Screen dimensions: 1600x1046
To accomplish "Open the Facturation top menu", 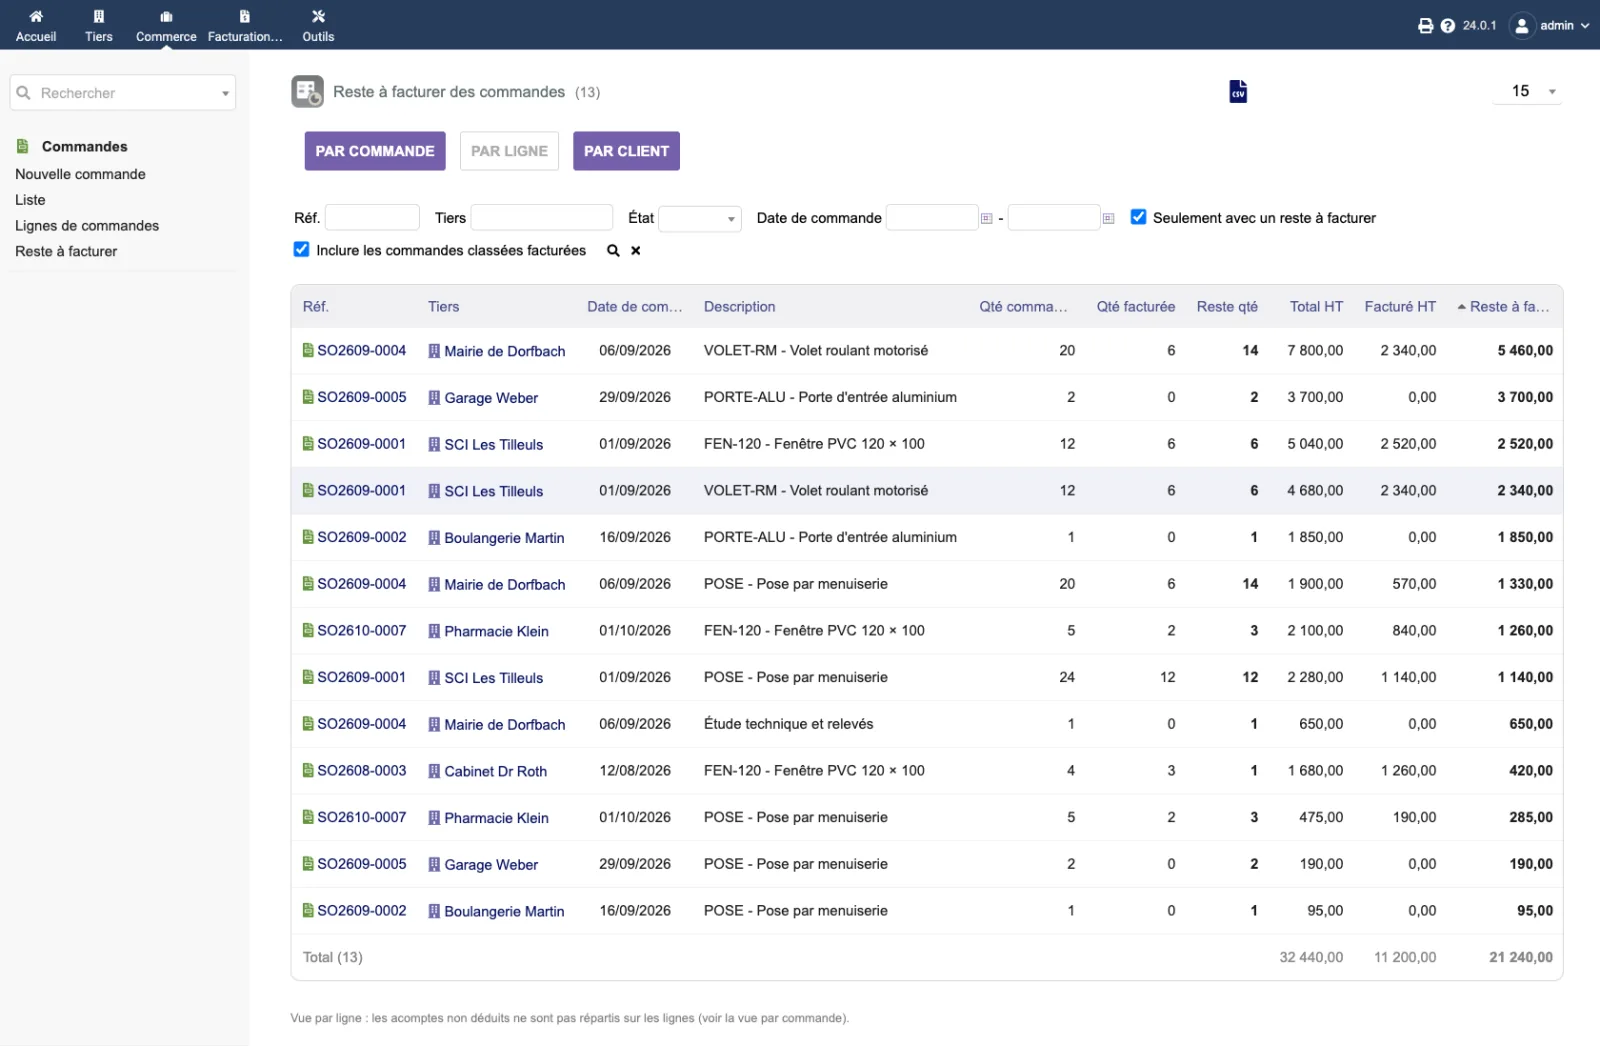I will (x=245, y=25).
